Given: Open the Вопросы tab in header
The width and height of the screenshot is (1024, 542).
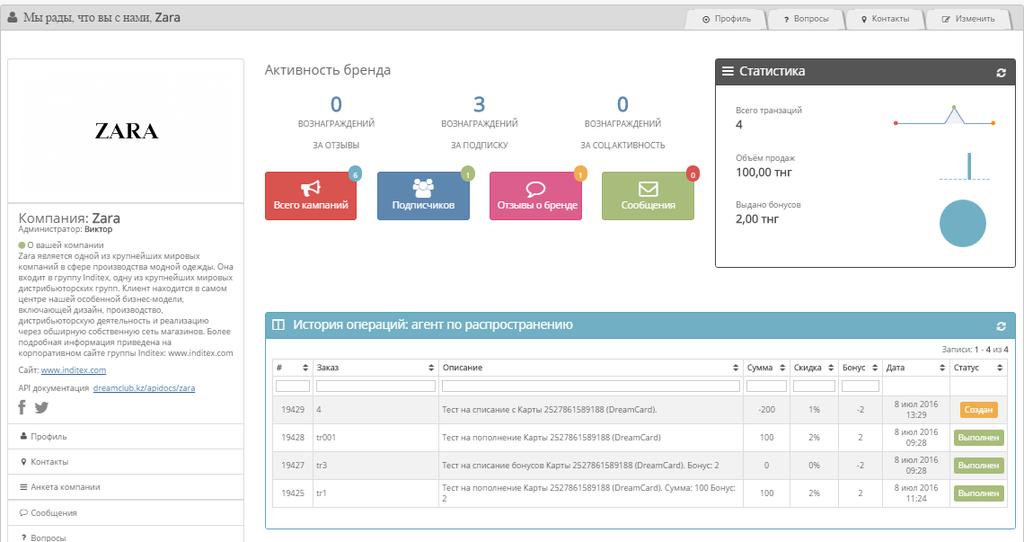Looking at the screenshot, I should [805, 19].
